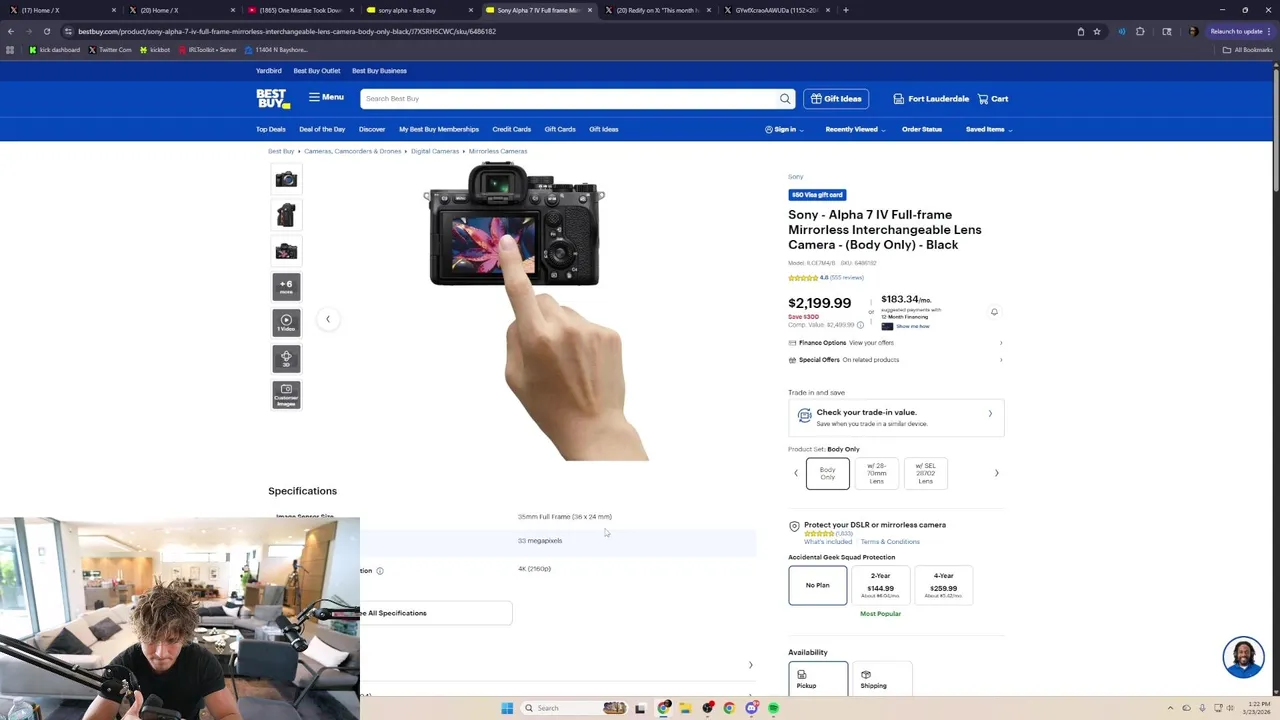
Task: Click the price alert bell icon
Action: coord(994,312)
